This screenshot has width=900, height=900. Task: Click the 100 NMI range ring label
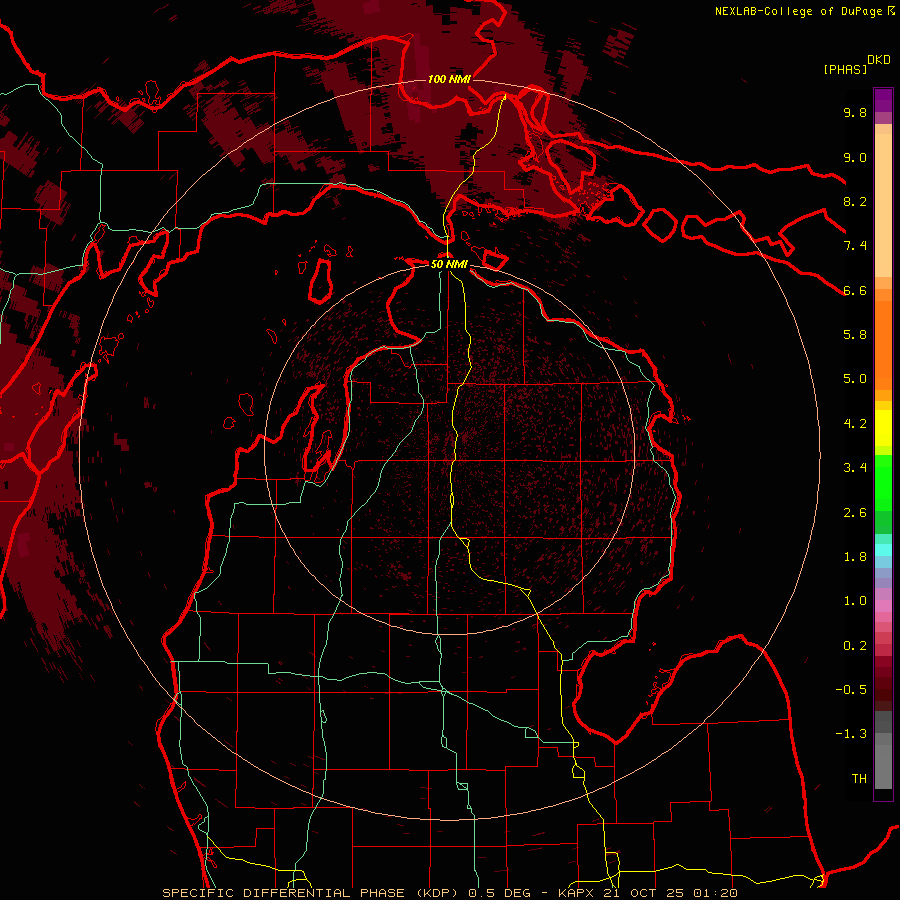(449, 79)
